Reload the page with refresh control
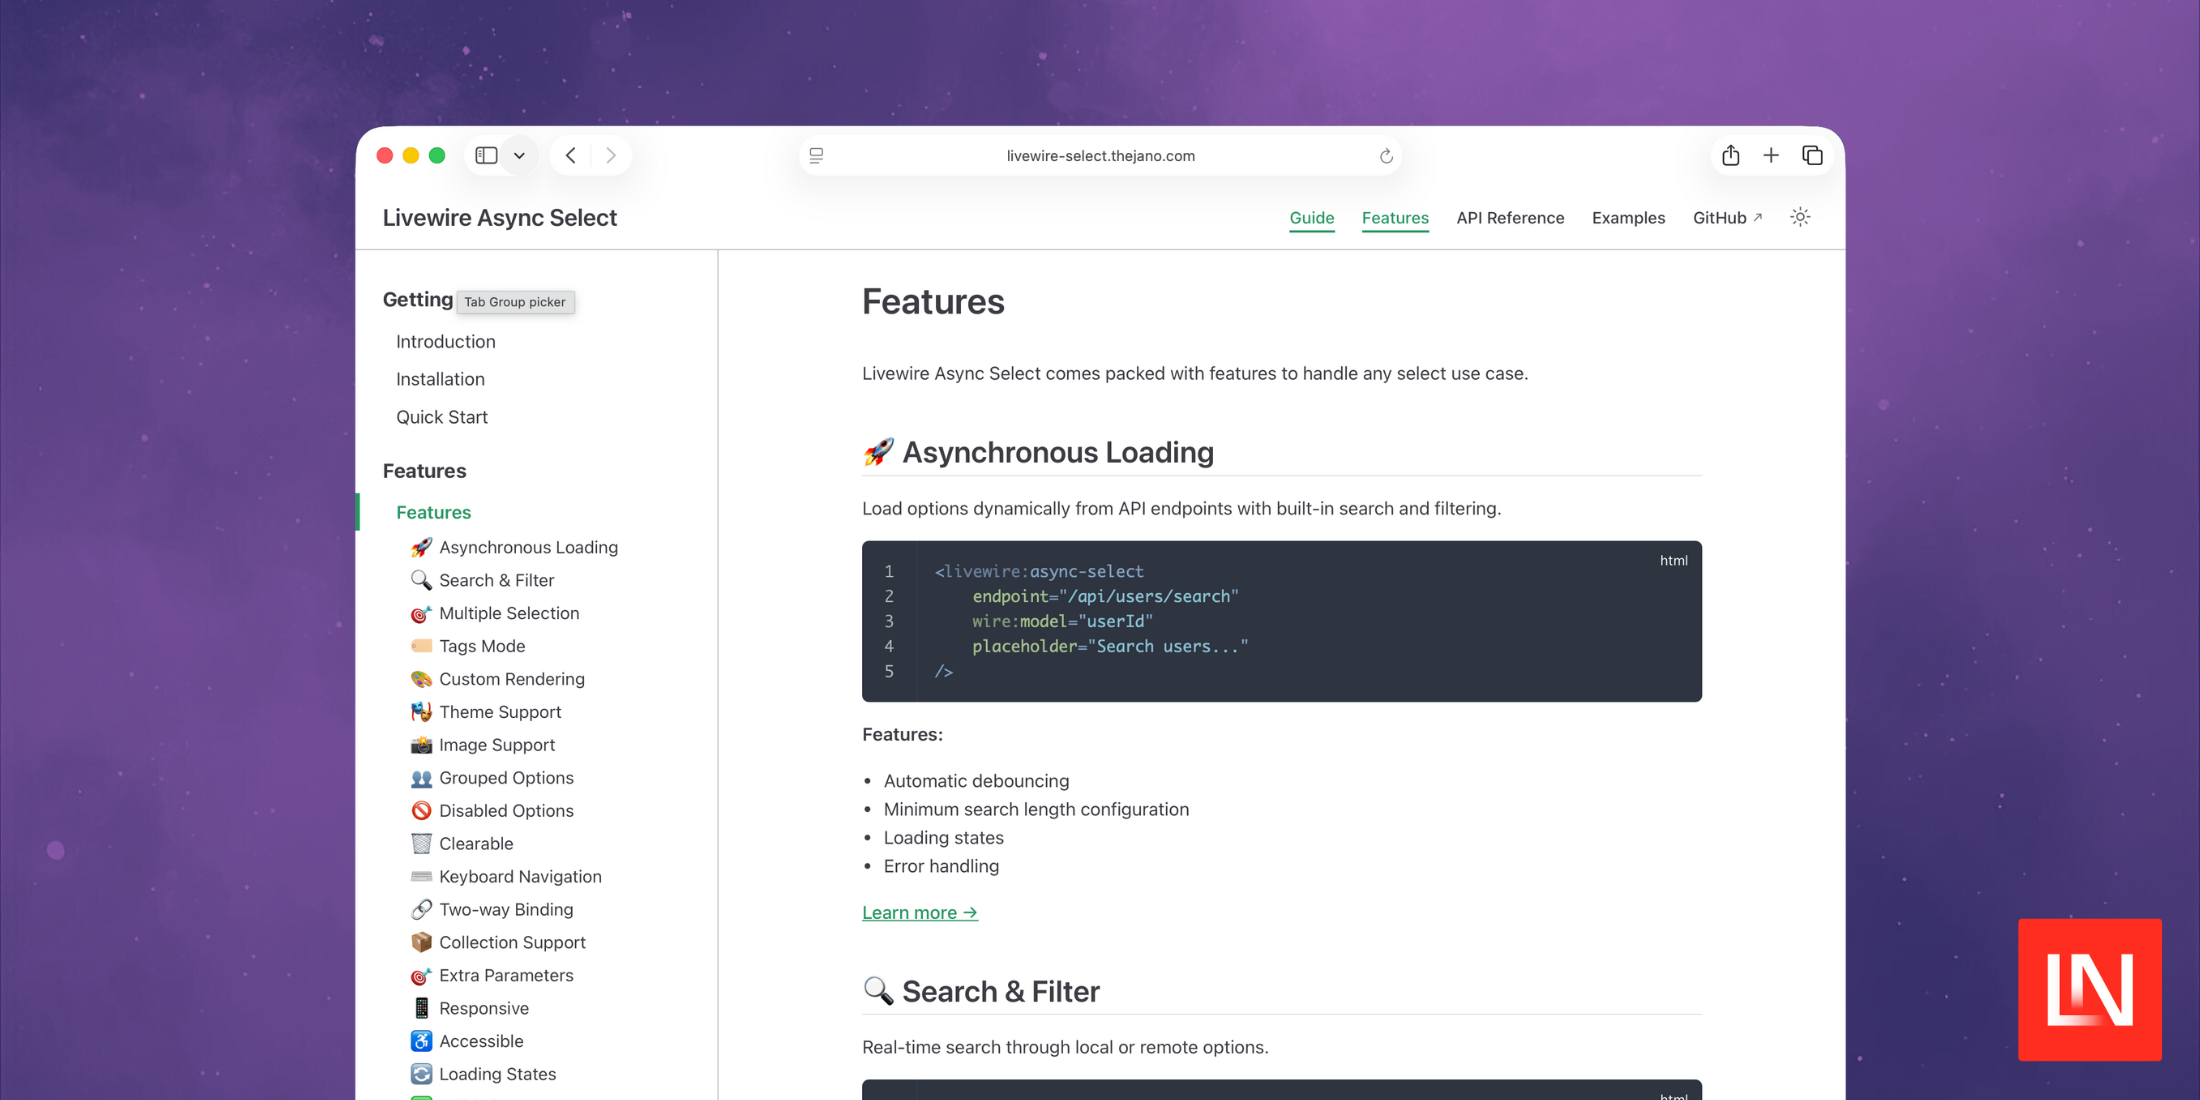 1386,155
